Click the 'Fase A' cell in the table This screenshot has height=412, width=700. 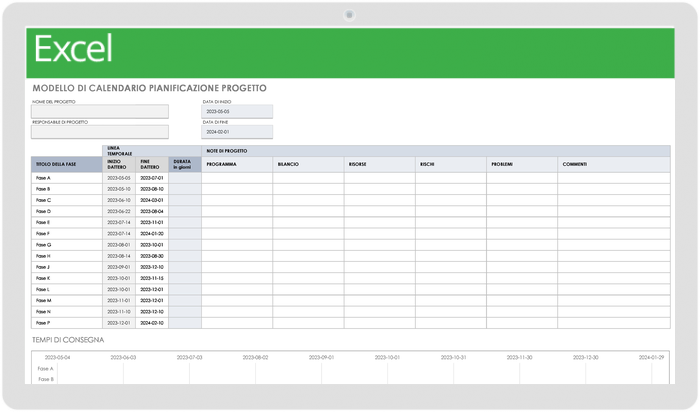pos(67,178)
